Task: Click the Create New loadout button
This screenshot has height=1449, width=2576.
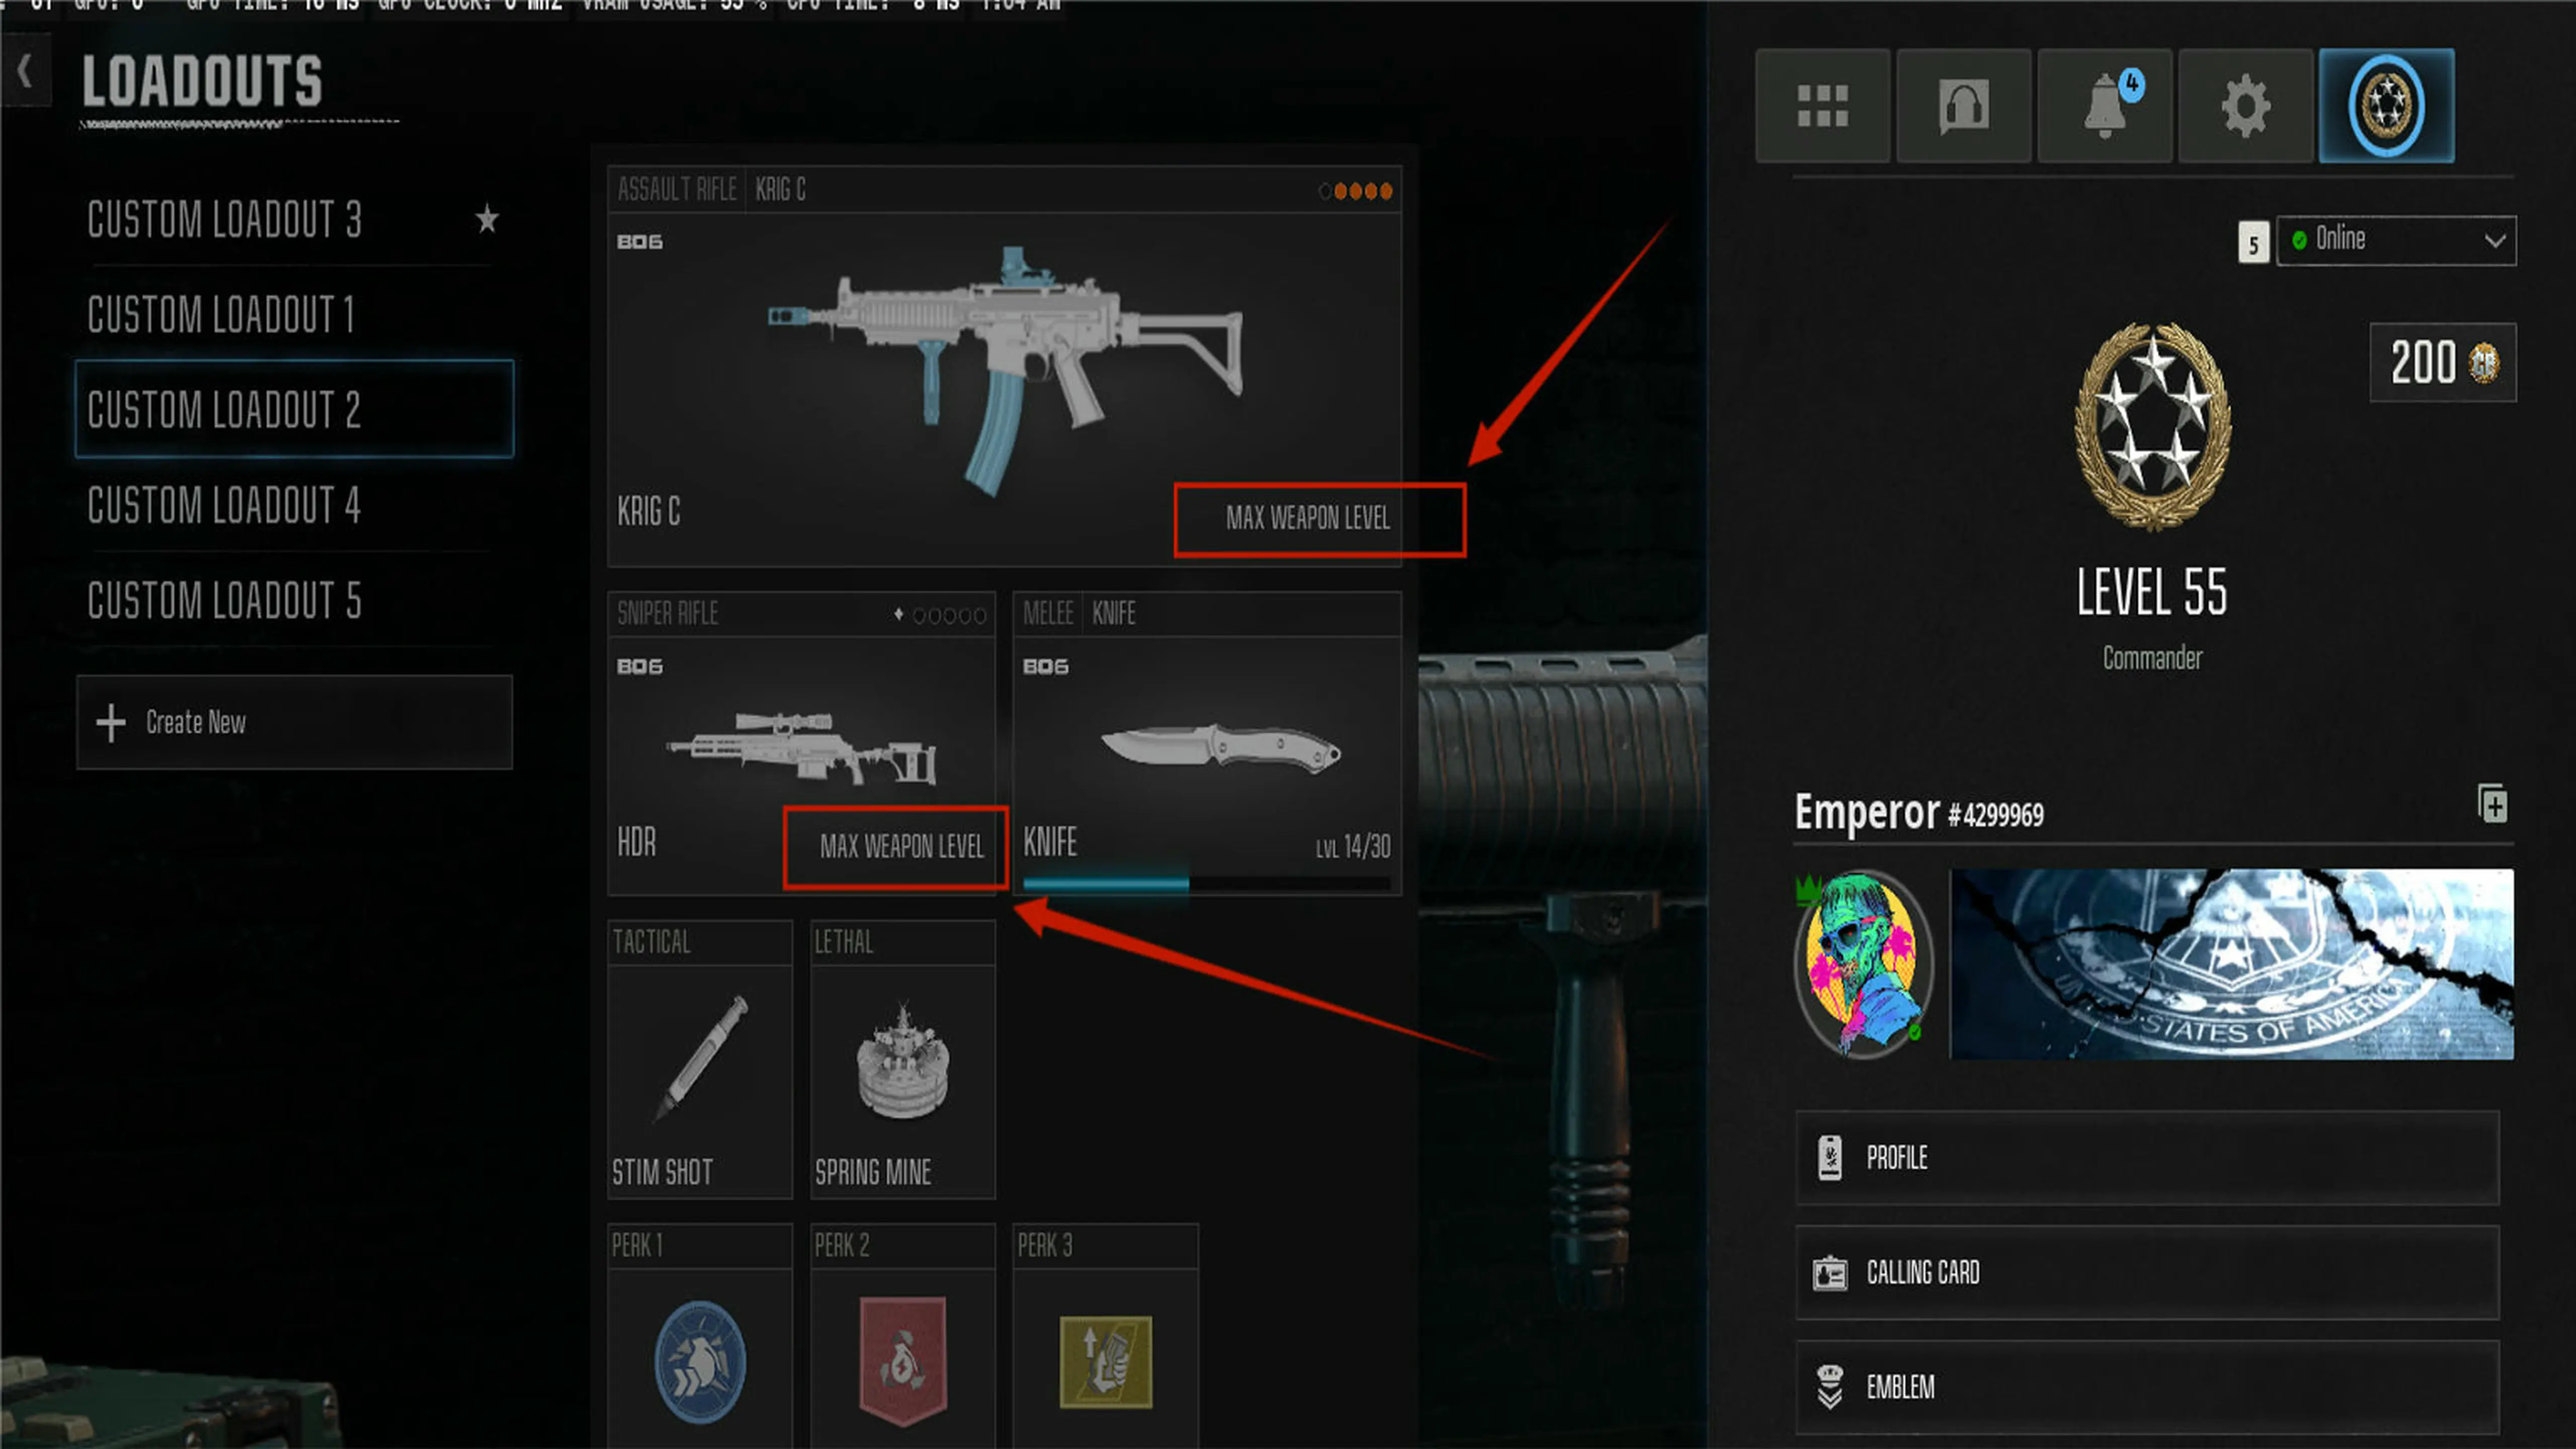Action: [x=294, y=722]
